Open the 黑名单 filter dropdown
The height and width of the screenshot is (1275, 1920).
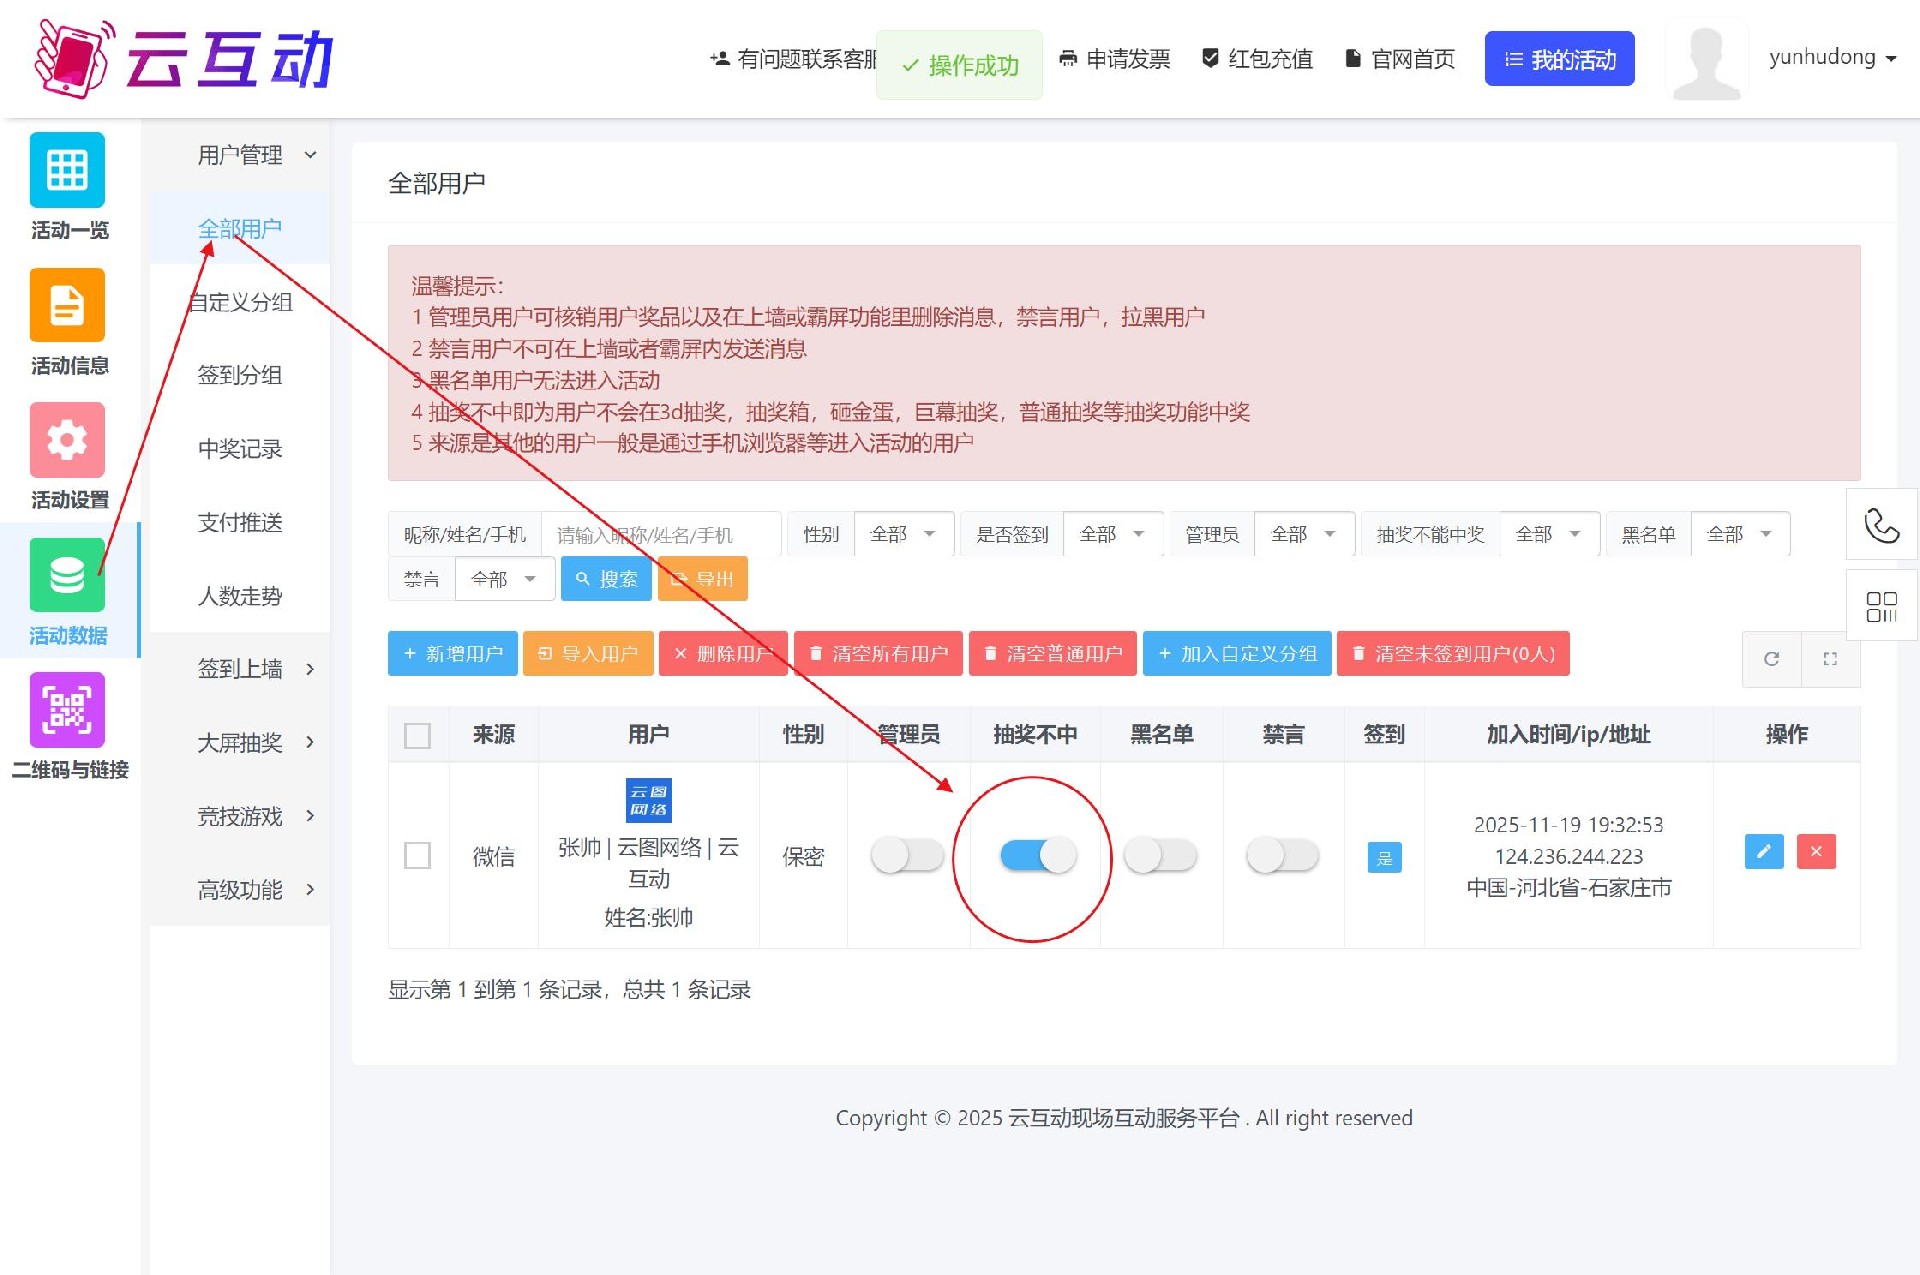[1739, 534]
